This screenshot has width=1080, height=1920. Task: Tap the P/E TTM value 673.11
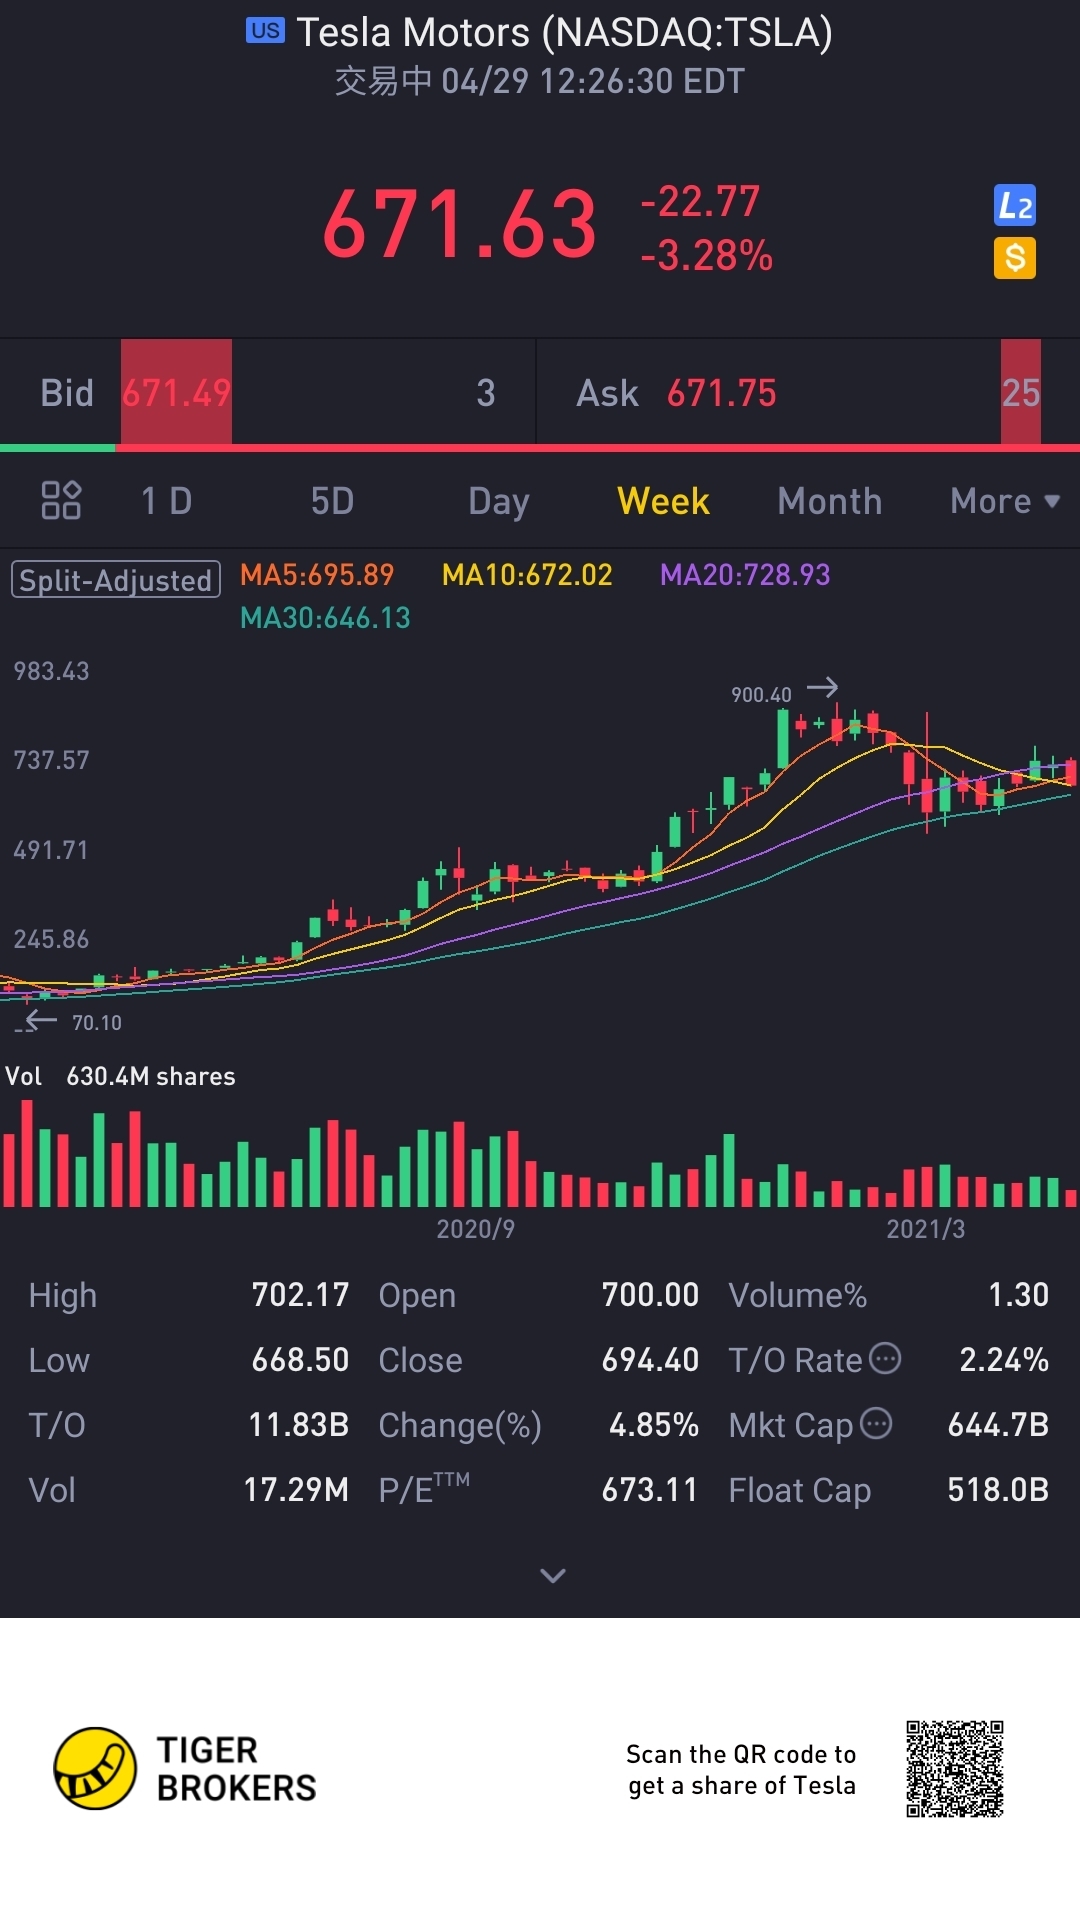(x=650, y=1490)
